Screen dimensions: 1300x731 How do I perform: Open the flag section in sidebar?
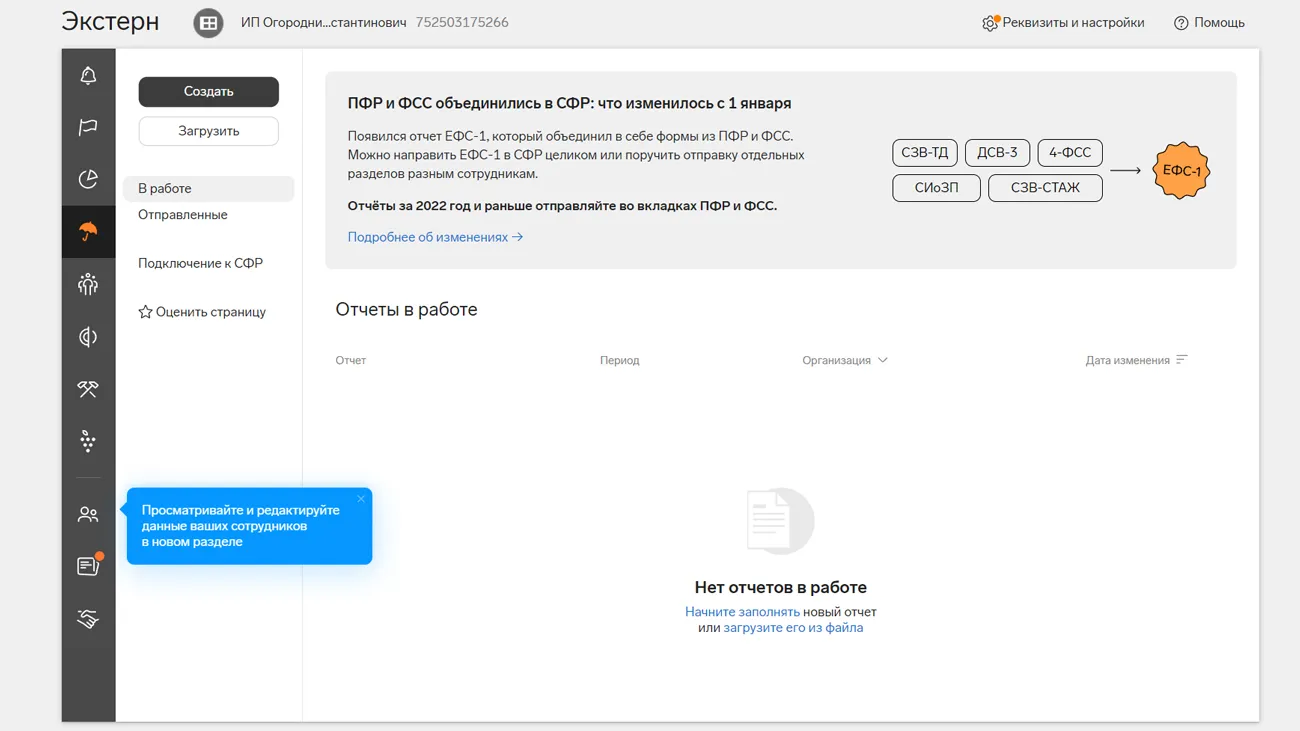(x=88, y=127)
